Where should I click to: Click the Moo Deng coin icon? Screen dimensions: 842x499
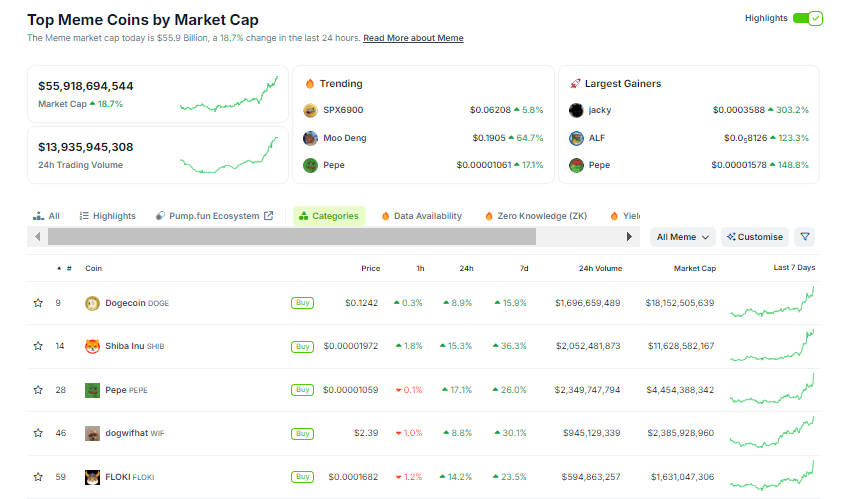[x=310, y=138]
